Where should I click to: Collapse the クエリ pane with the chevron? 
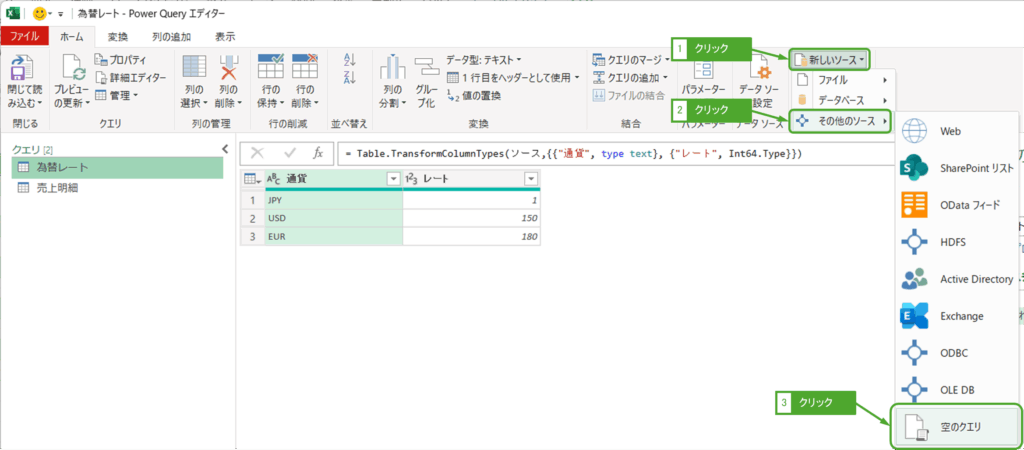pos(225,149)
